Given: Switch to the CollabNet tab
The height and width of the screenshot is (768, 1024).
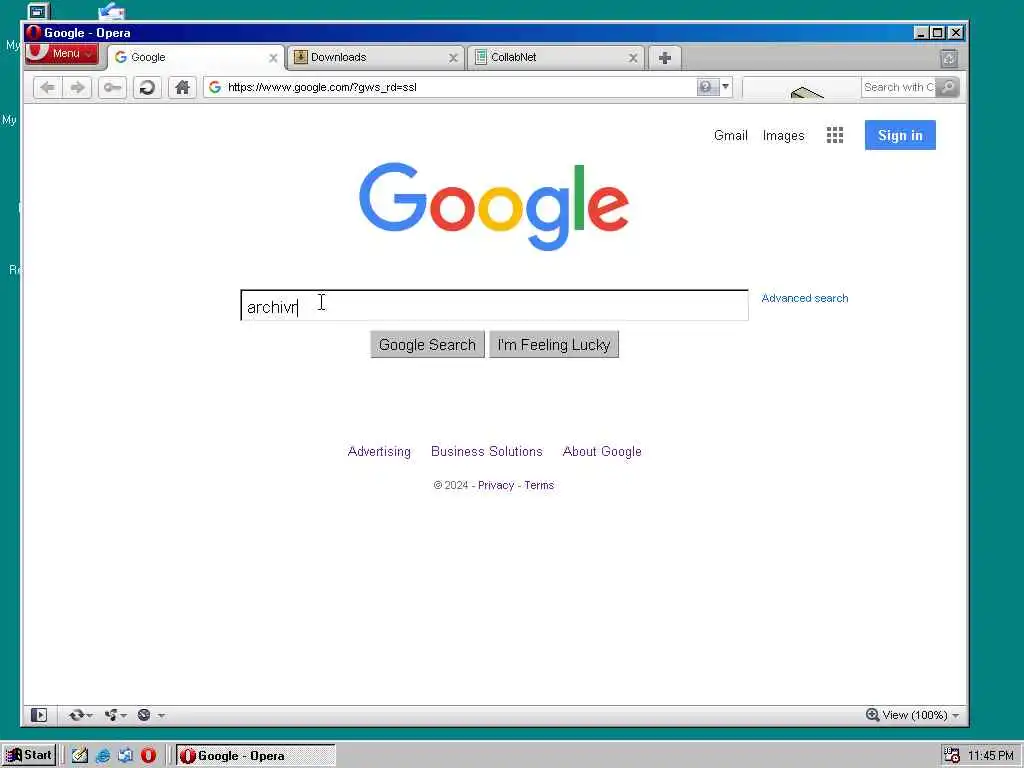Looking at the screenshot, I should point(556,57).
